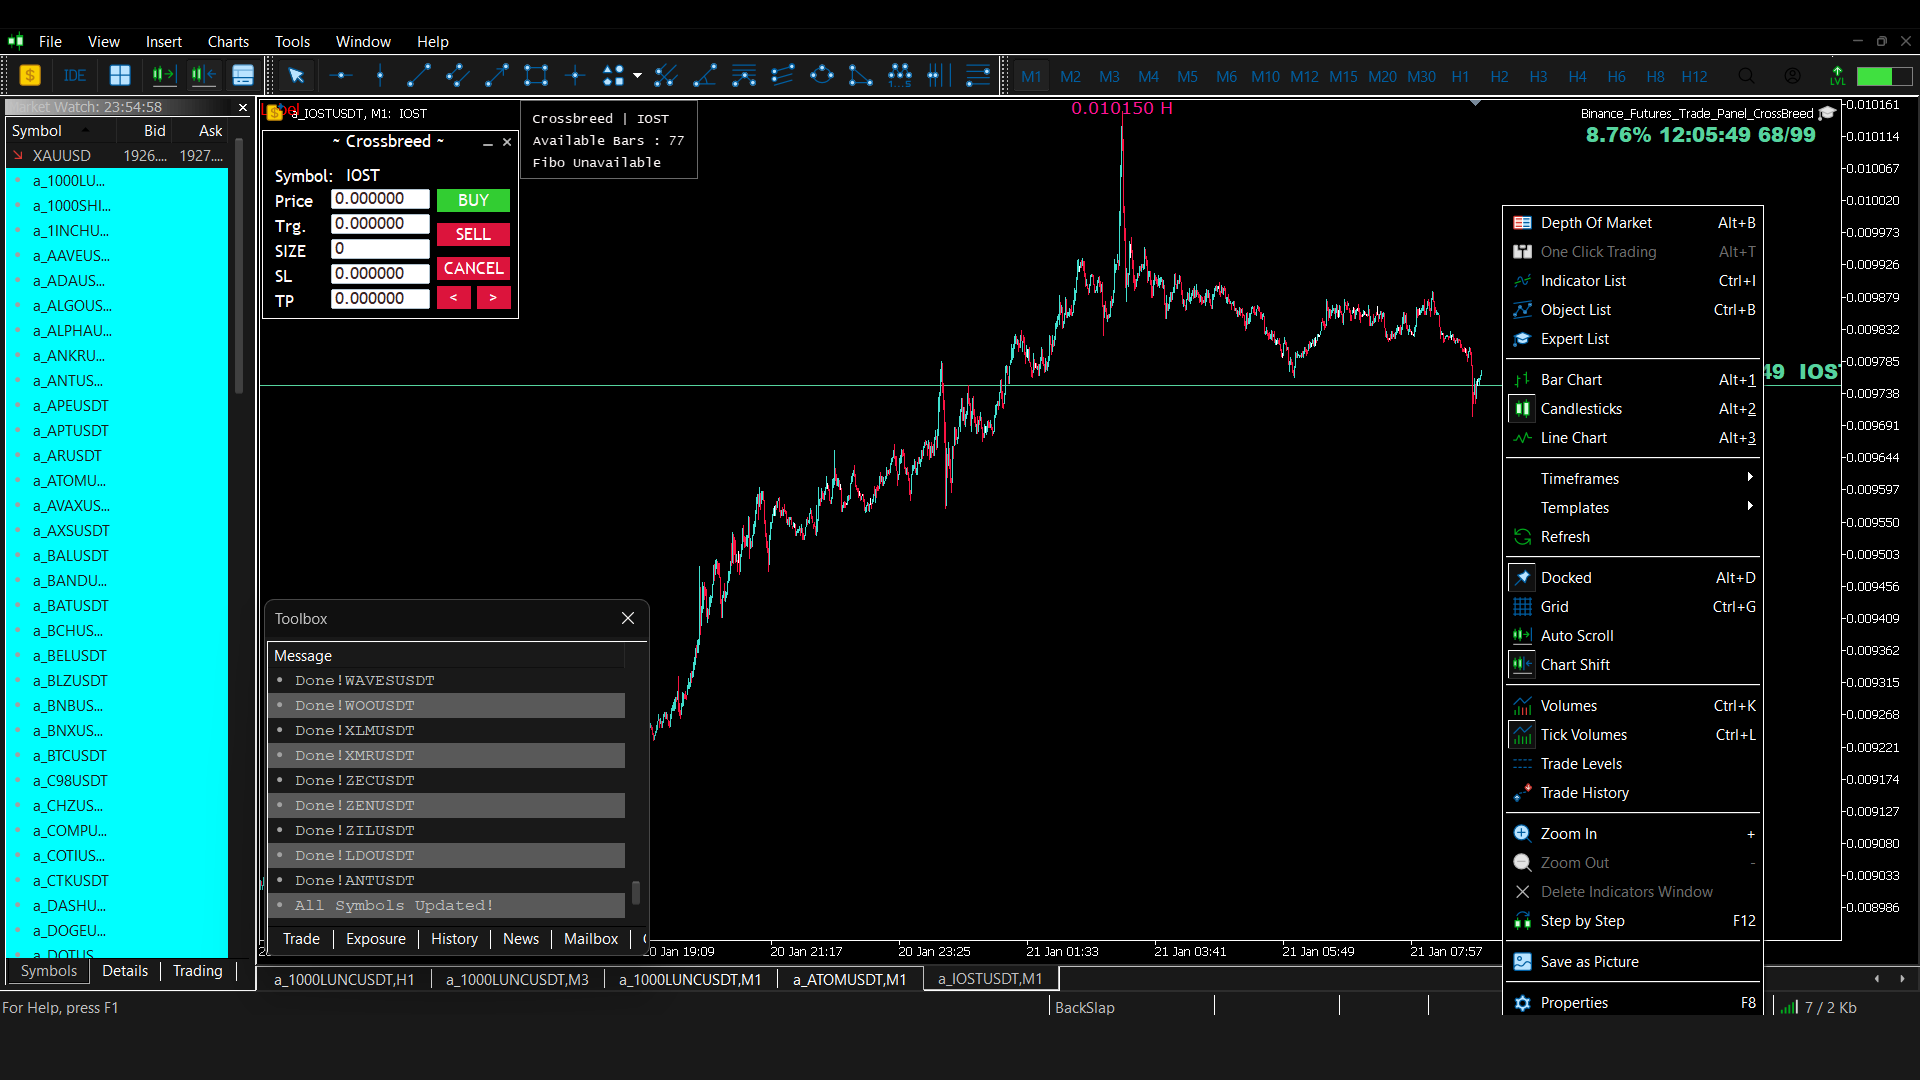1920x1080 pixels.
Task: Toggle Grid display in context menu
Action: [1554, 607]
